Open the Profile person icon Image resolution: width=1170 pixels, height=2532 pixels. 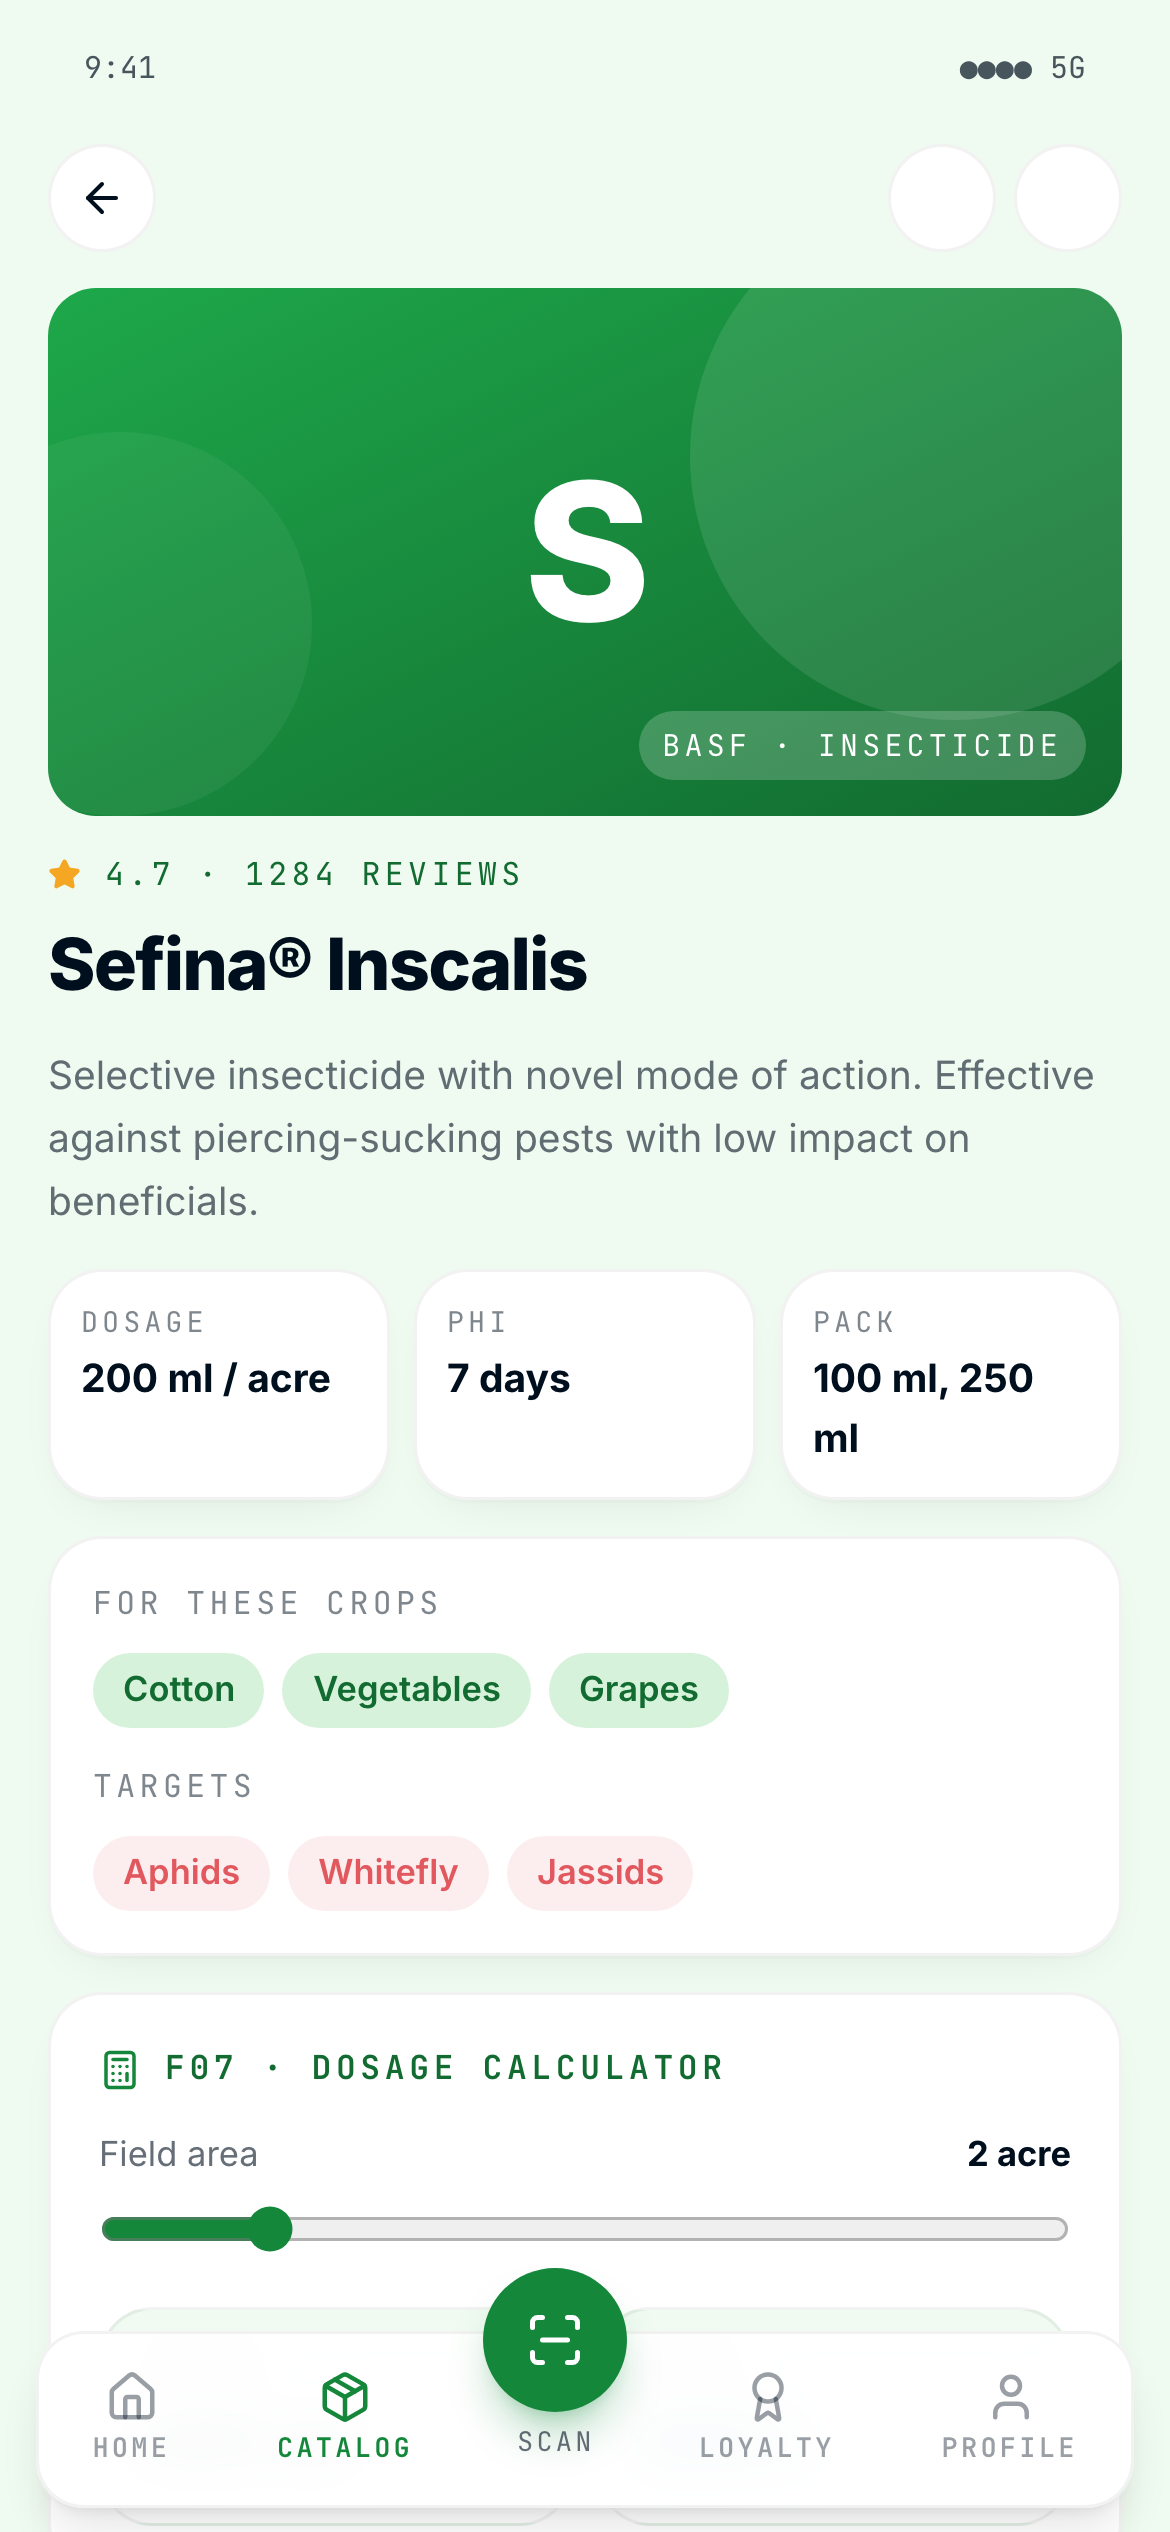[1010, 2397]
